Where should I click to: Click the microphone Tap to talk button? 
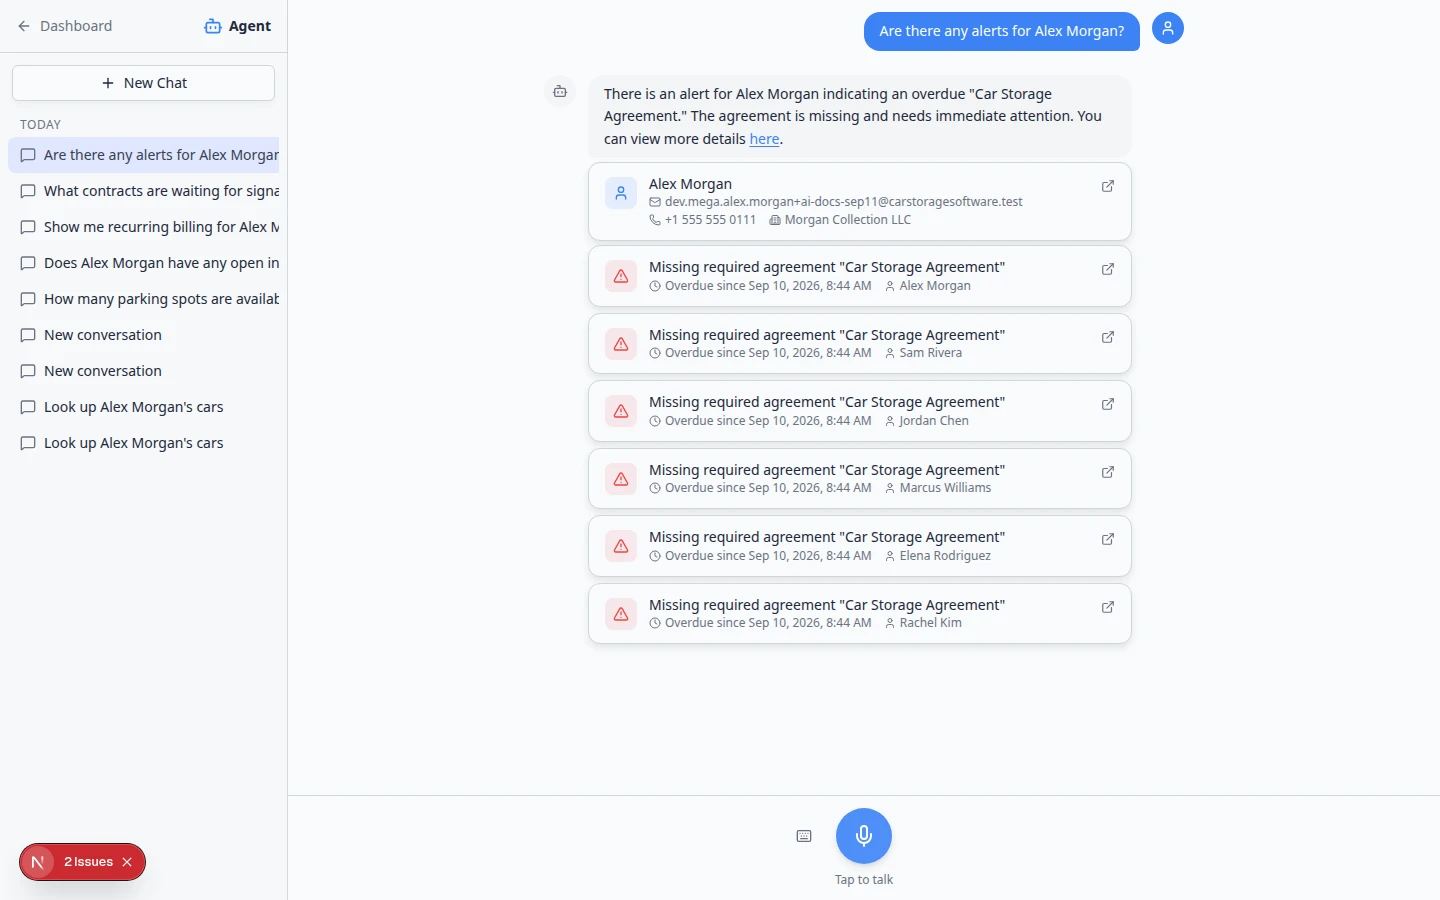coord(864,836)
